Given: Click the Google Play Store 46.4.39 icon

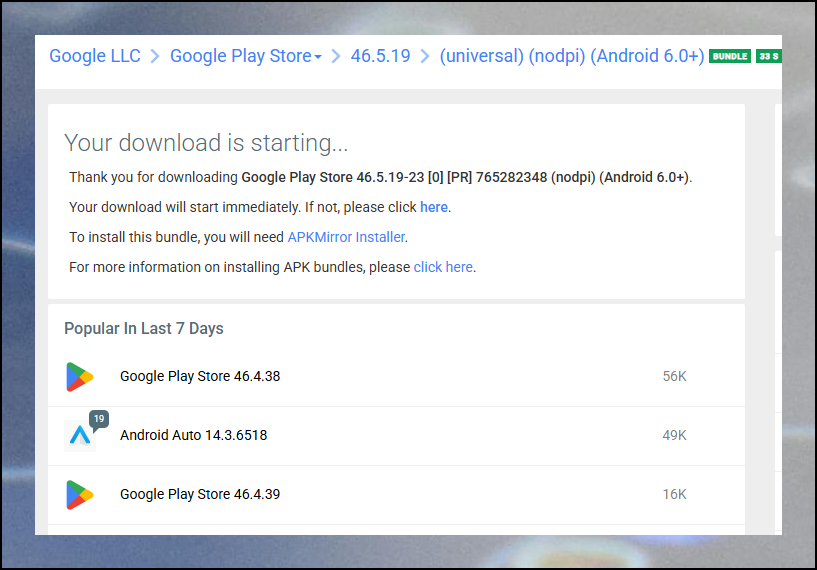Looking at the screenshot, I should [x=80, y=494].
